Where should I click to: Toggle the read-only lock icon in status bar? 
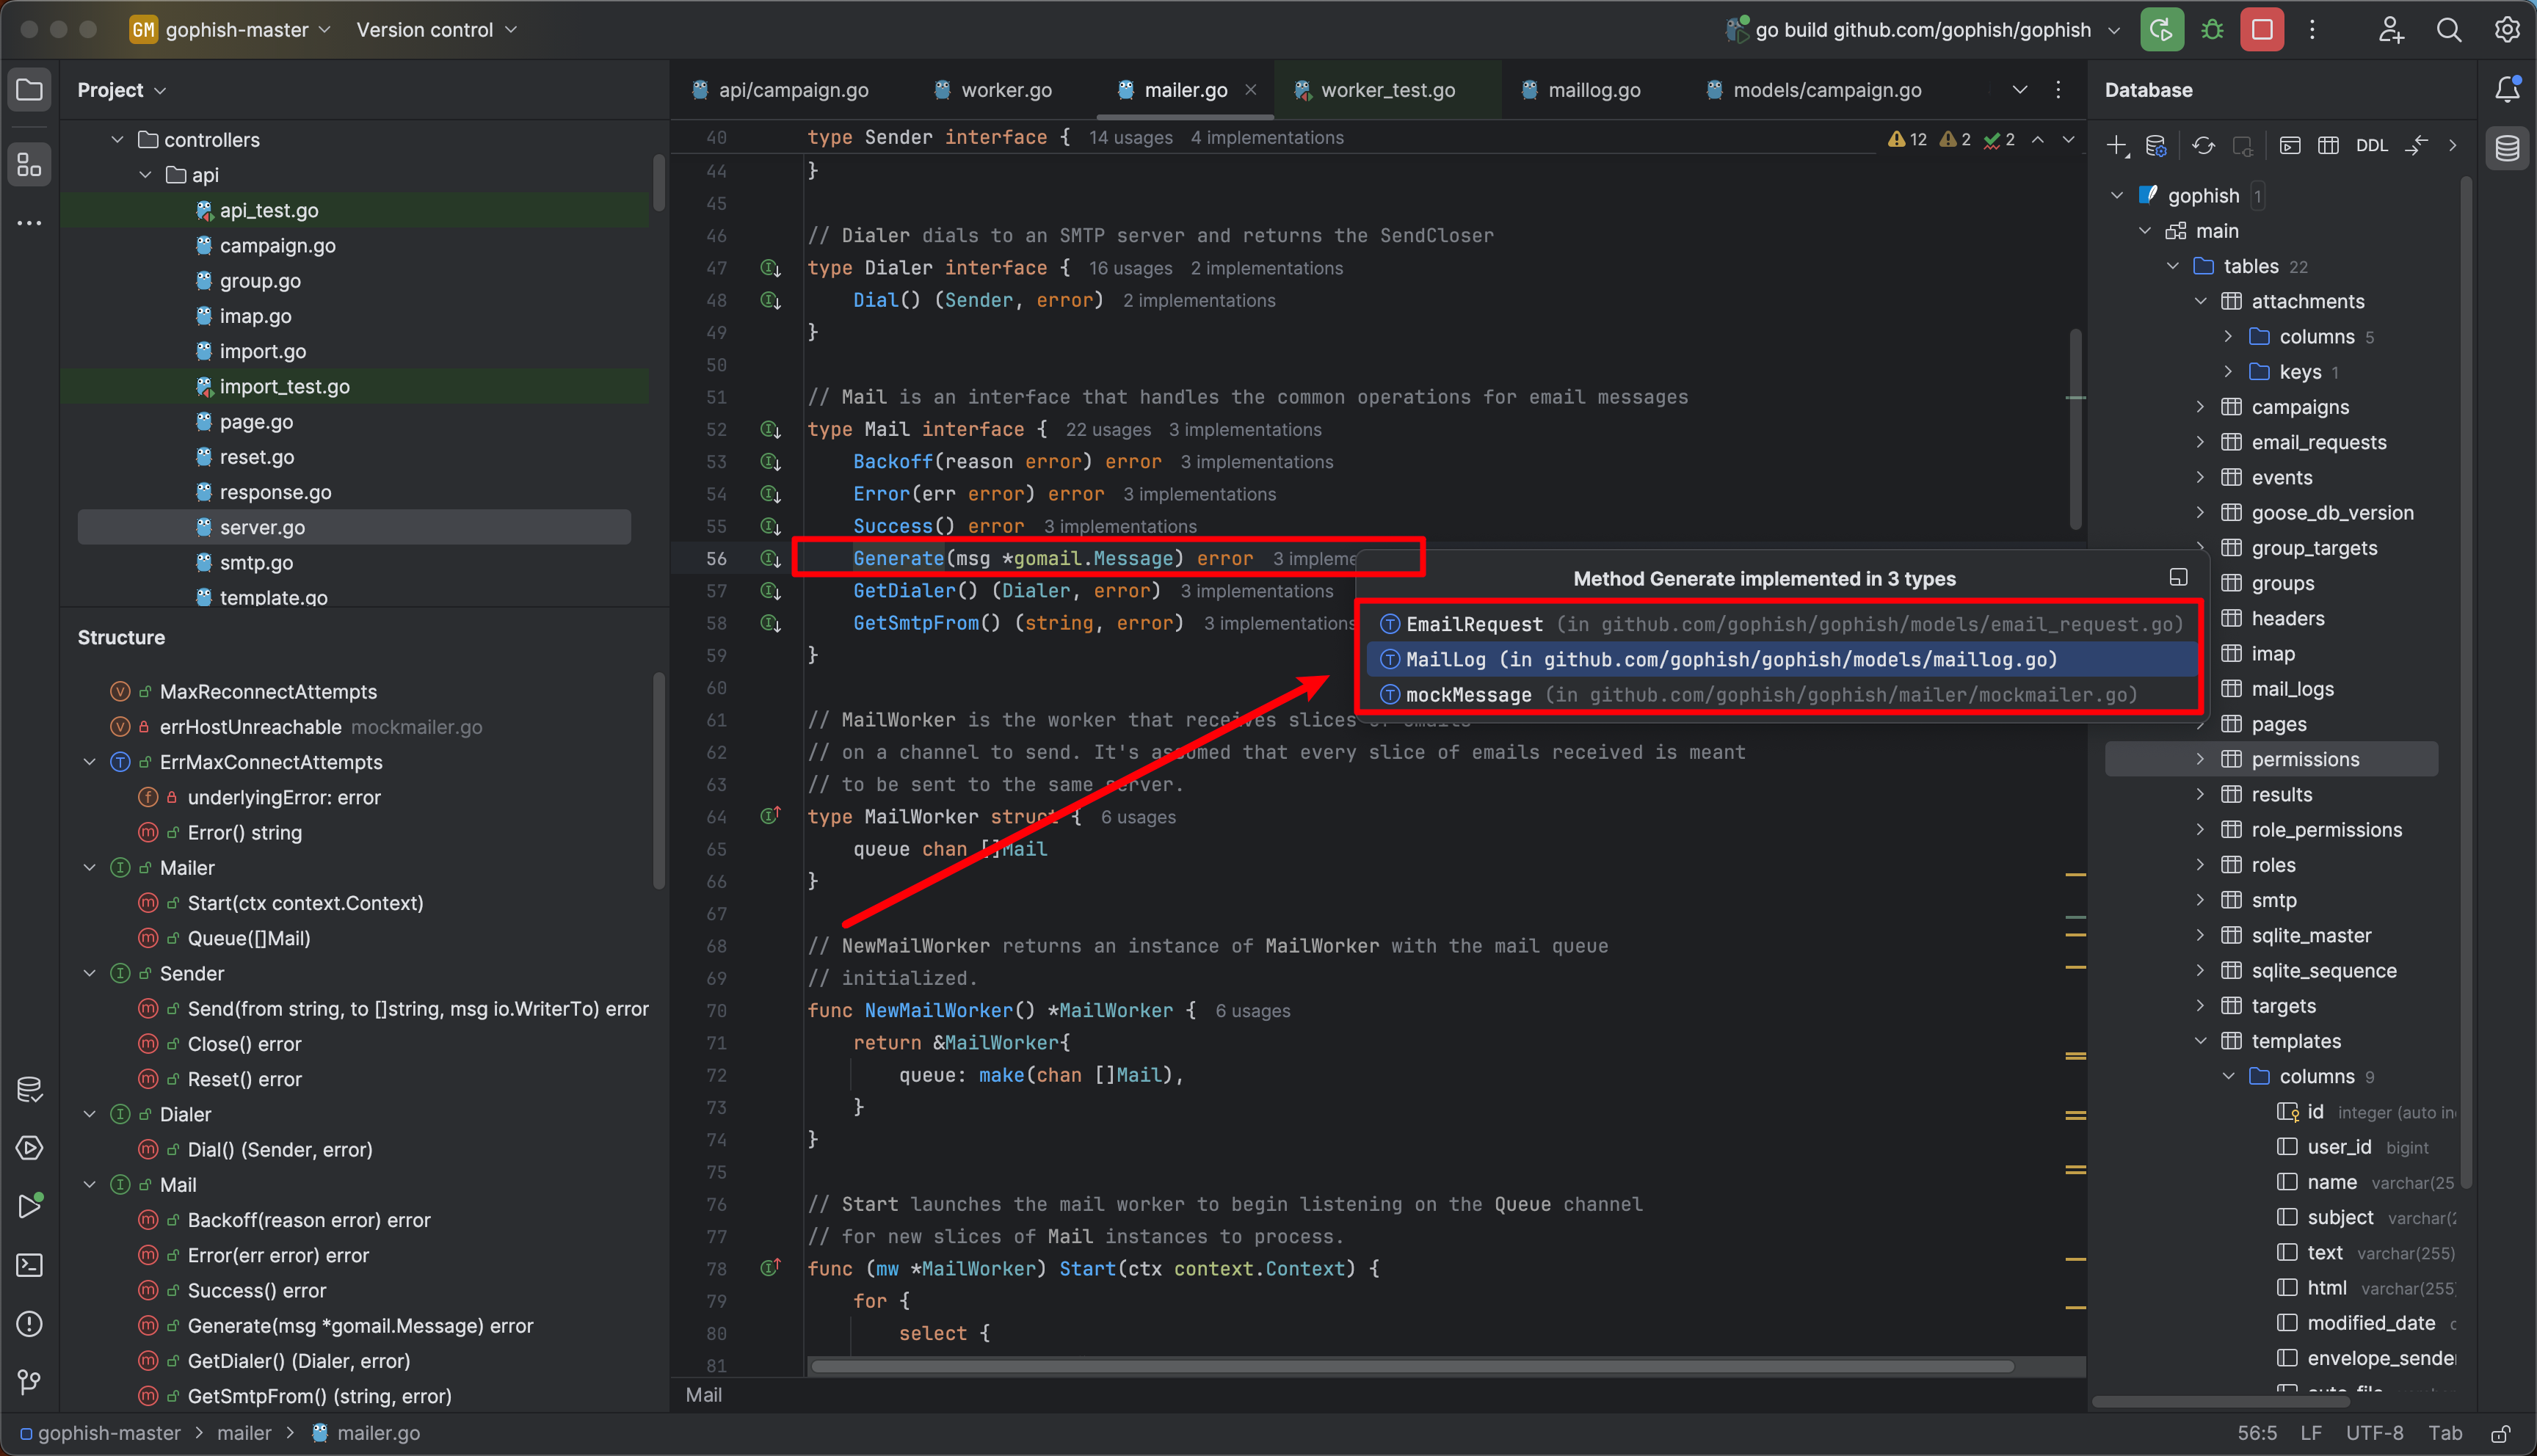coord(2500,1433)
